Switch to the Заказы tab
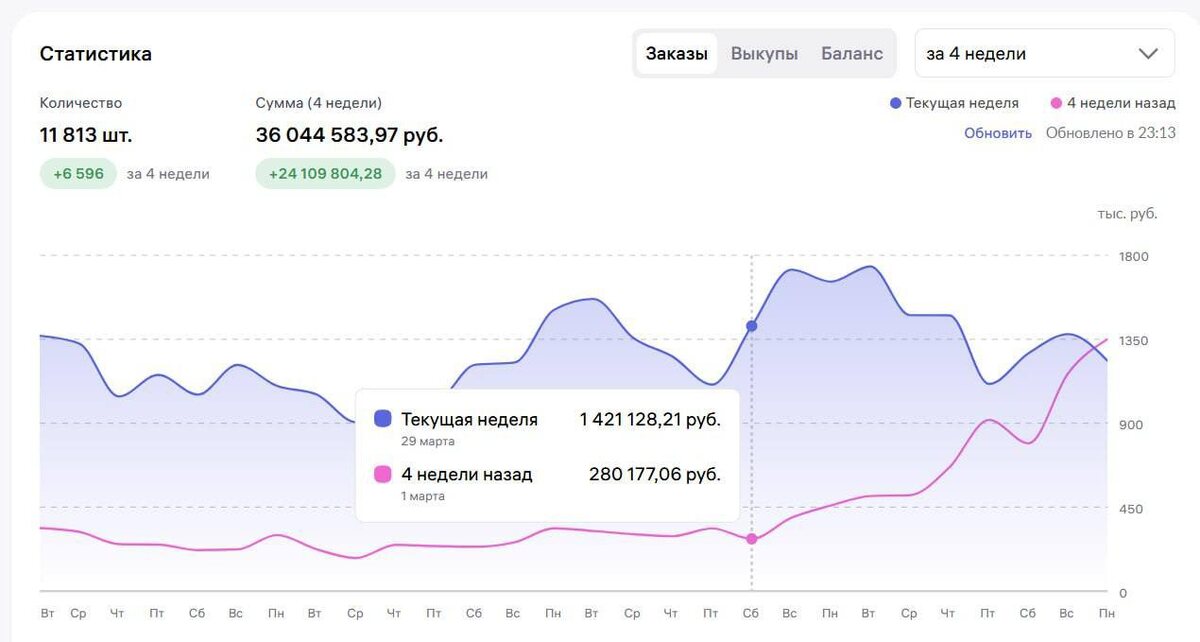Viewport: 1200px width, 642px height. pos(677,54)
